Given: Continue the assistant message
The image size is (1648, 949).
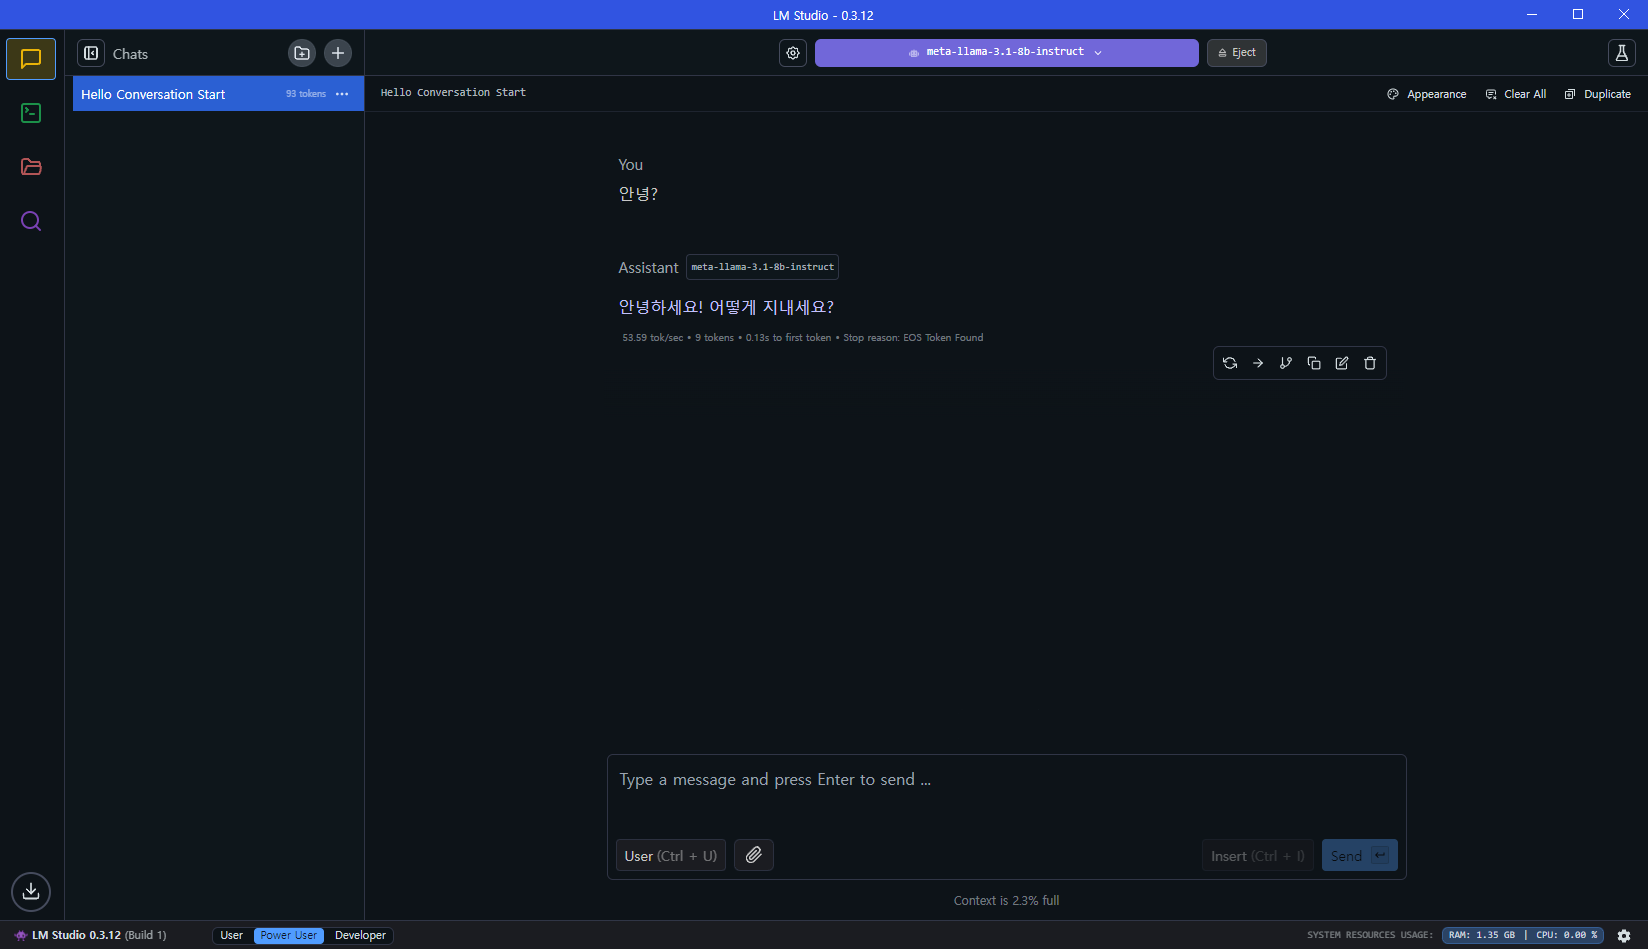Looking at the screenshot, I should pos(1258,363).
